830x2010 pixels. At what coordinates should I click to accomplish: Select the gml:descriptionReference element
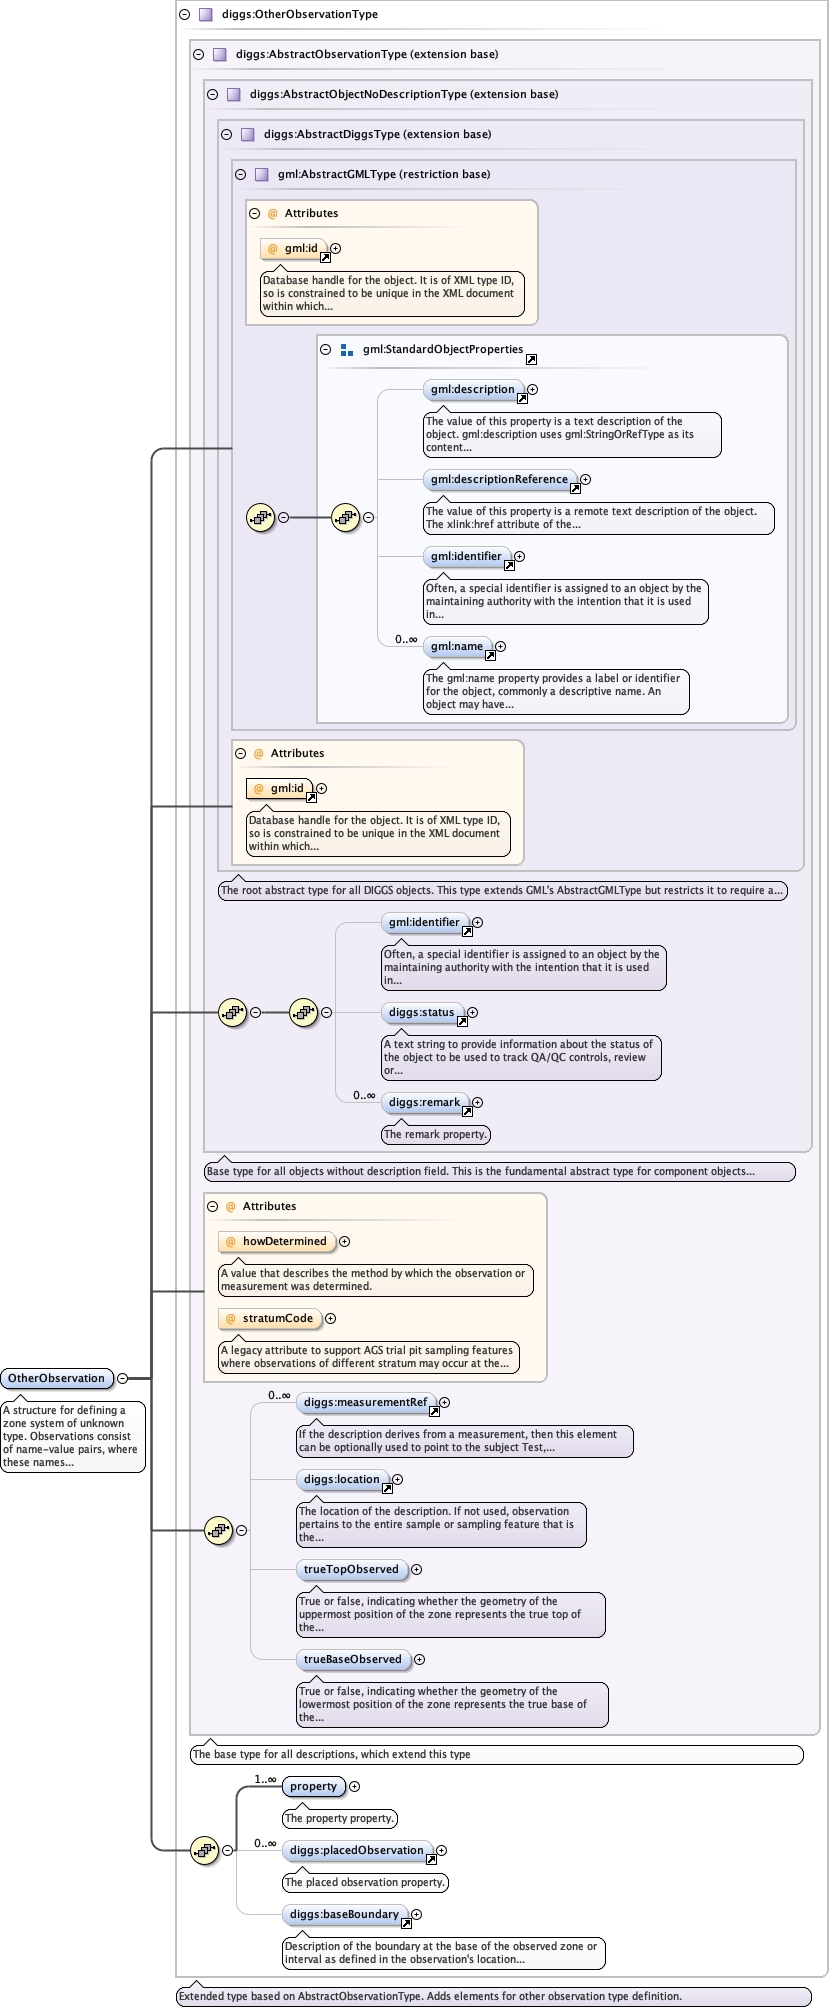[x=499, y=479]
